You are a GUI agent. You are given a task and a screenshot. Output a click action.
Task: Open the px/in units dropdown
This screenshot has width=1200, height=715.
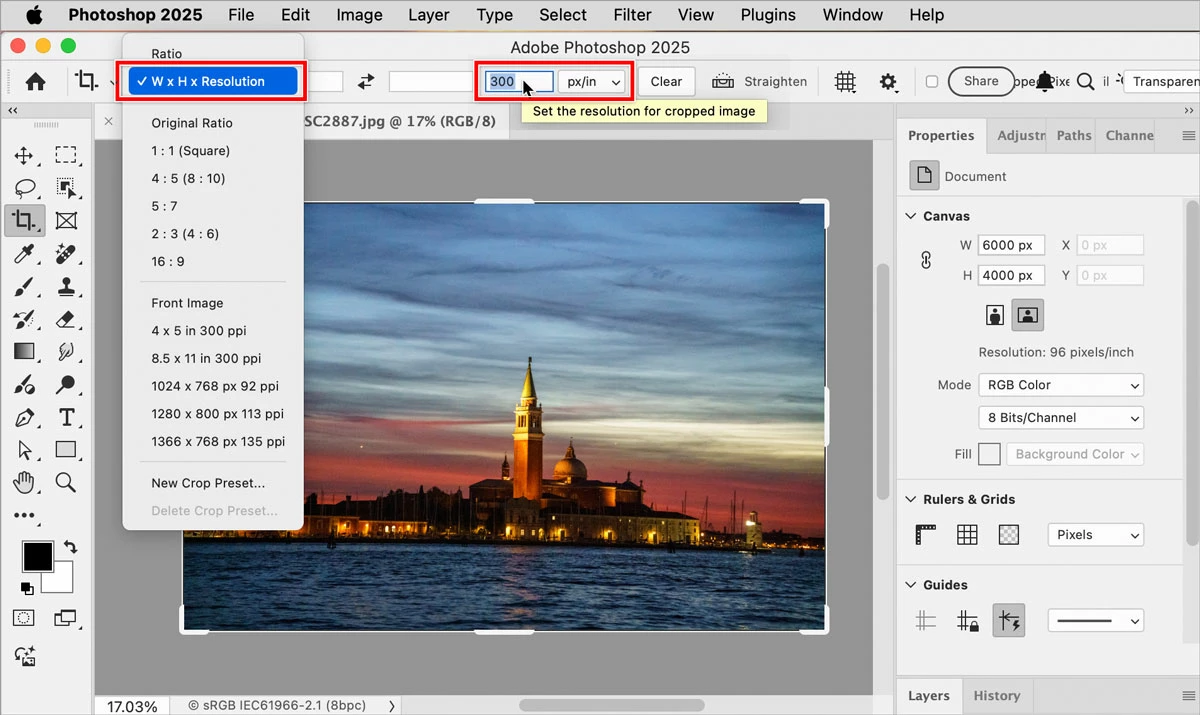594,82
